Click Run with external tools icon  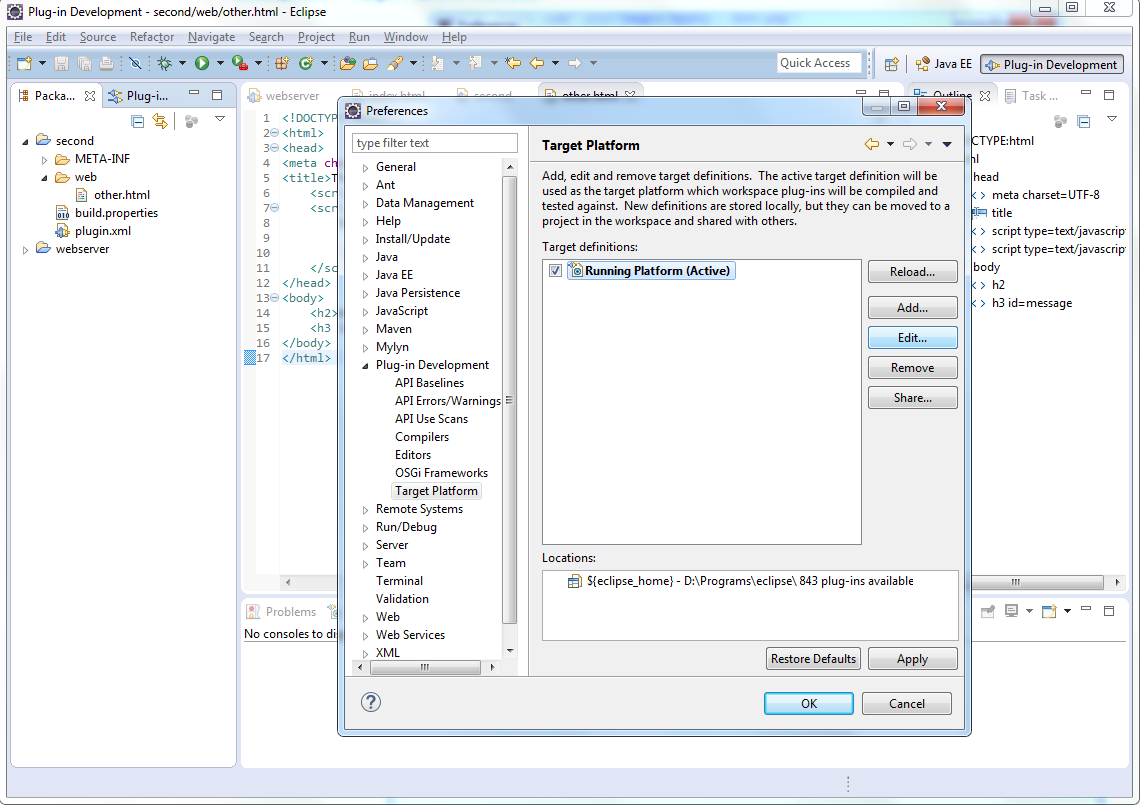tap(239, 63)
